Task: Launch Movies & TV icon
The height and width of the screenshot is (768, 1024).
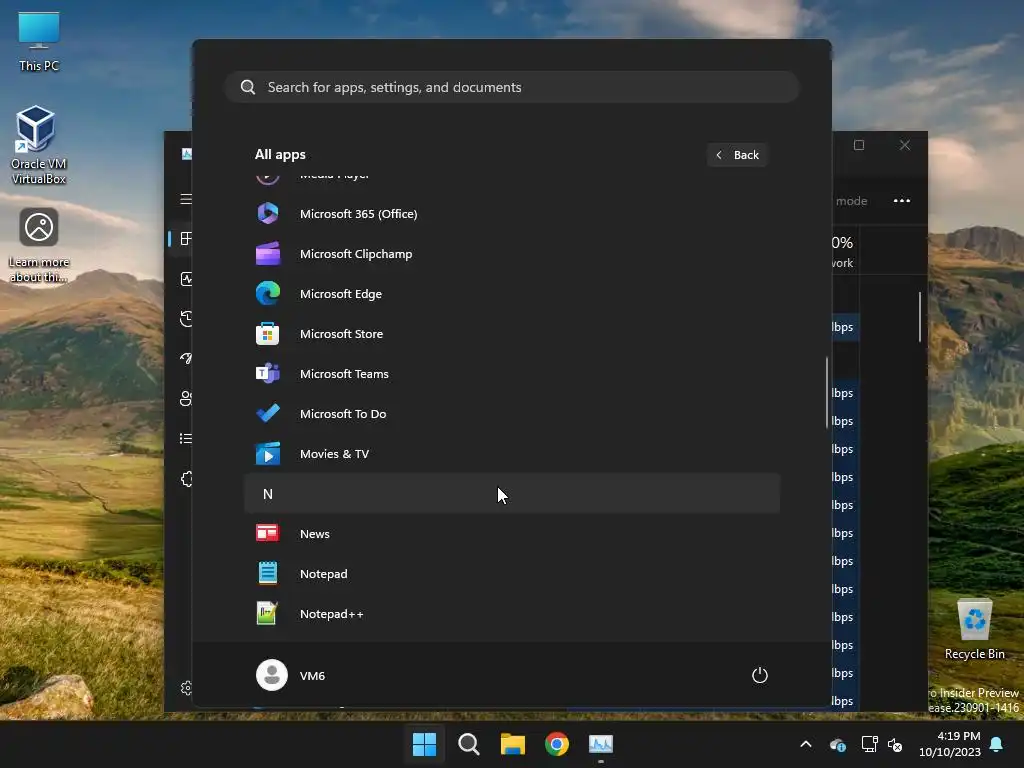Action: pos(268,454)
